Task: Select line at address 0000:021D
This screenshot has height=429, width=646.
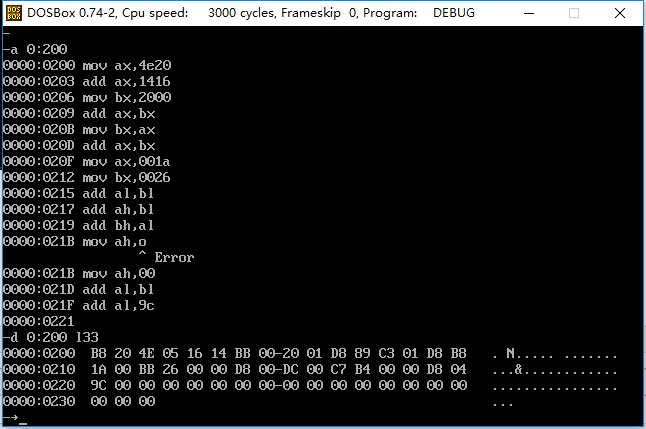Action: coord(79,290)
